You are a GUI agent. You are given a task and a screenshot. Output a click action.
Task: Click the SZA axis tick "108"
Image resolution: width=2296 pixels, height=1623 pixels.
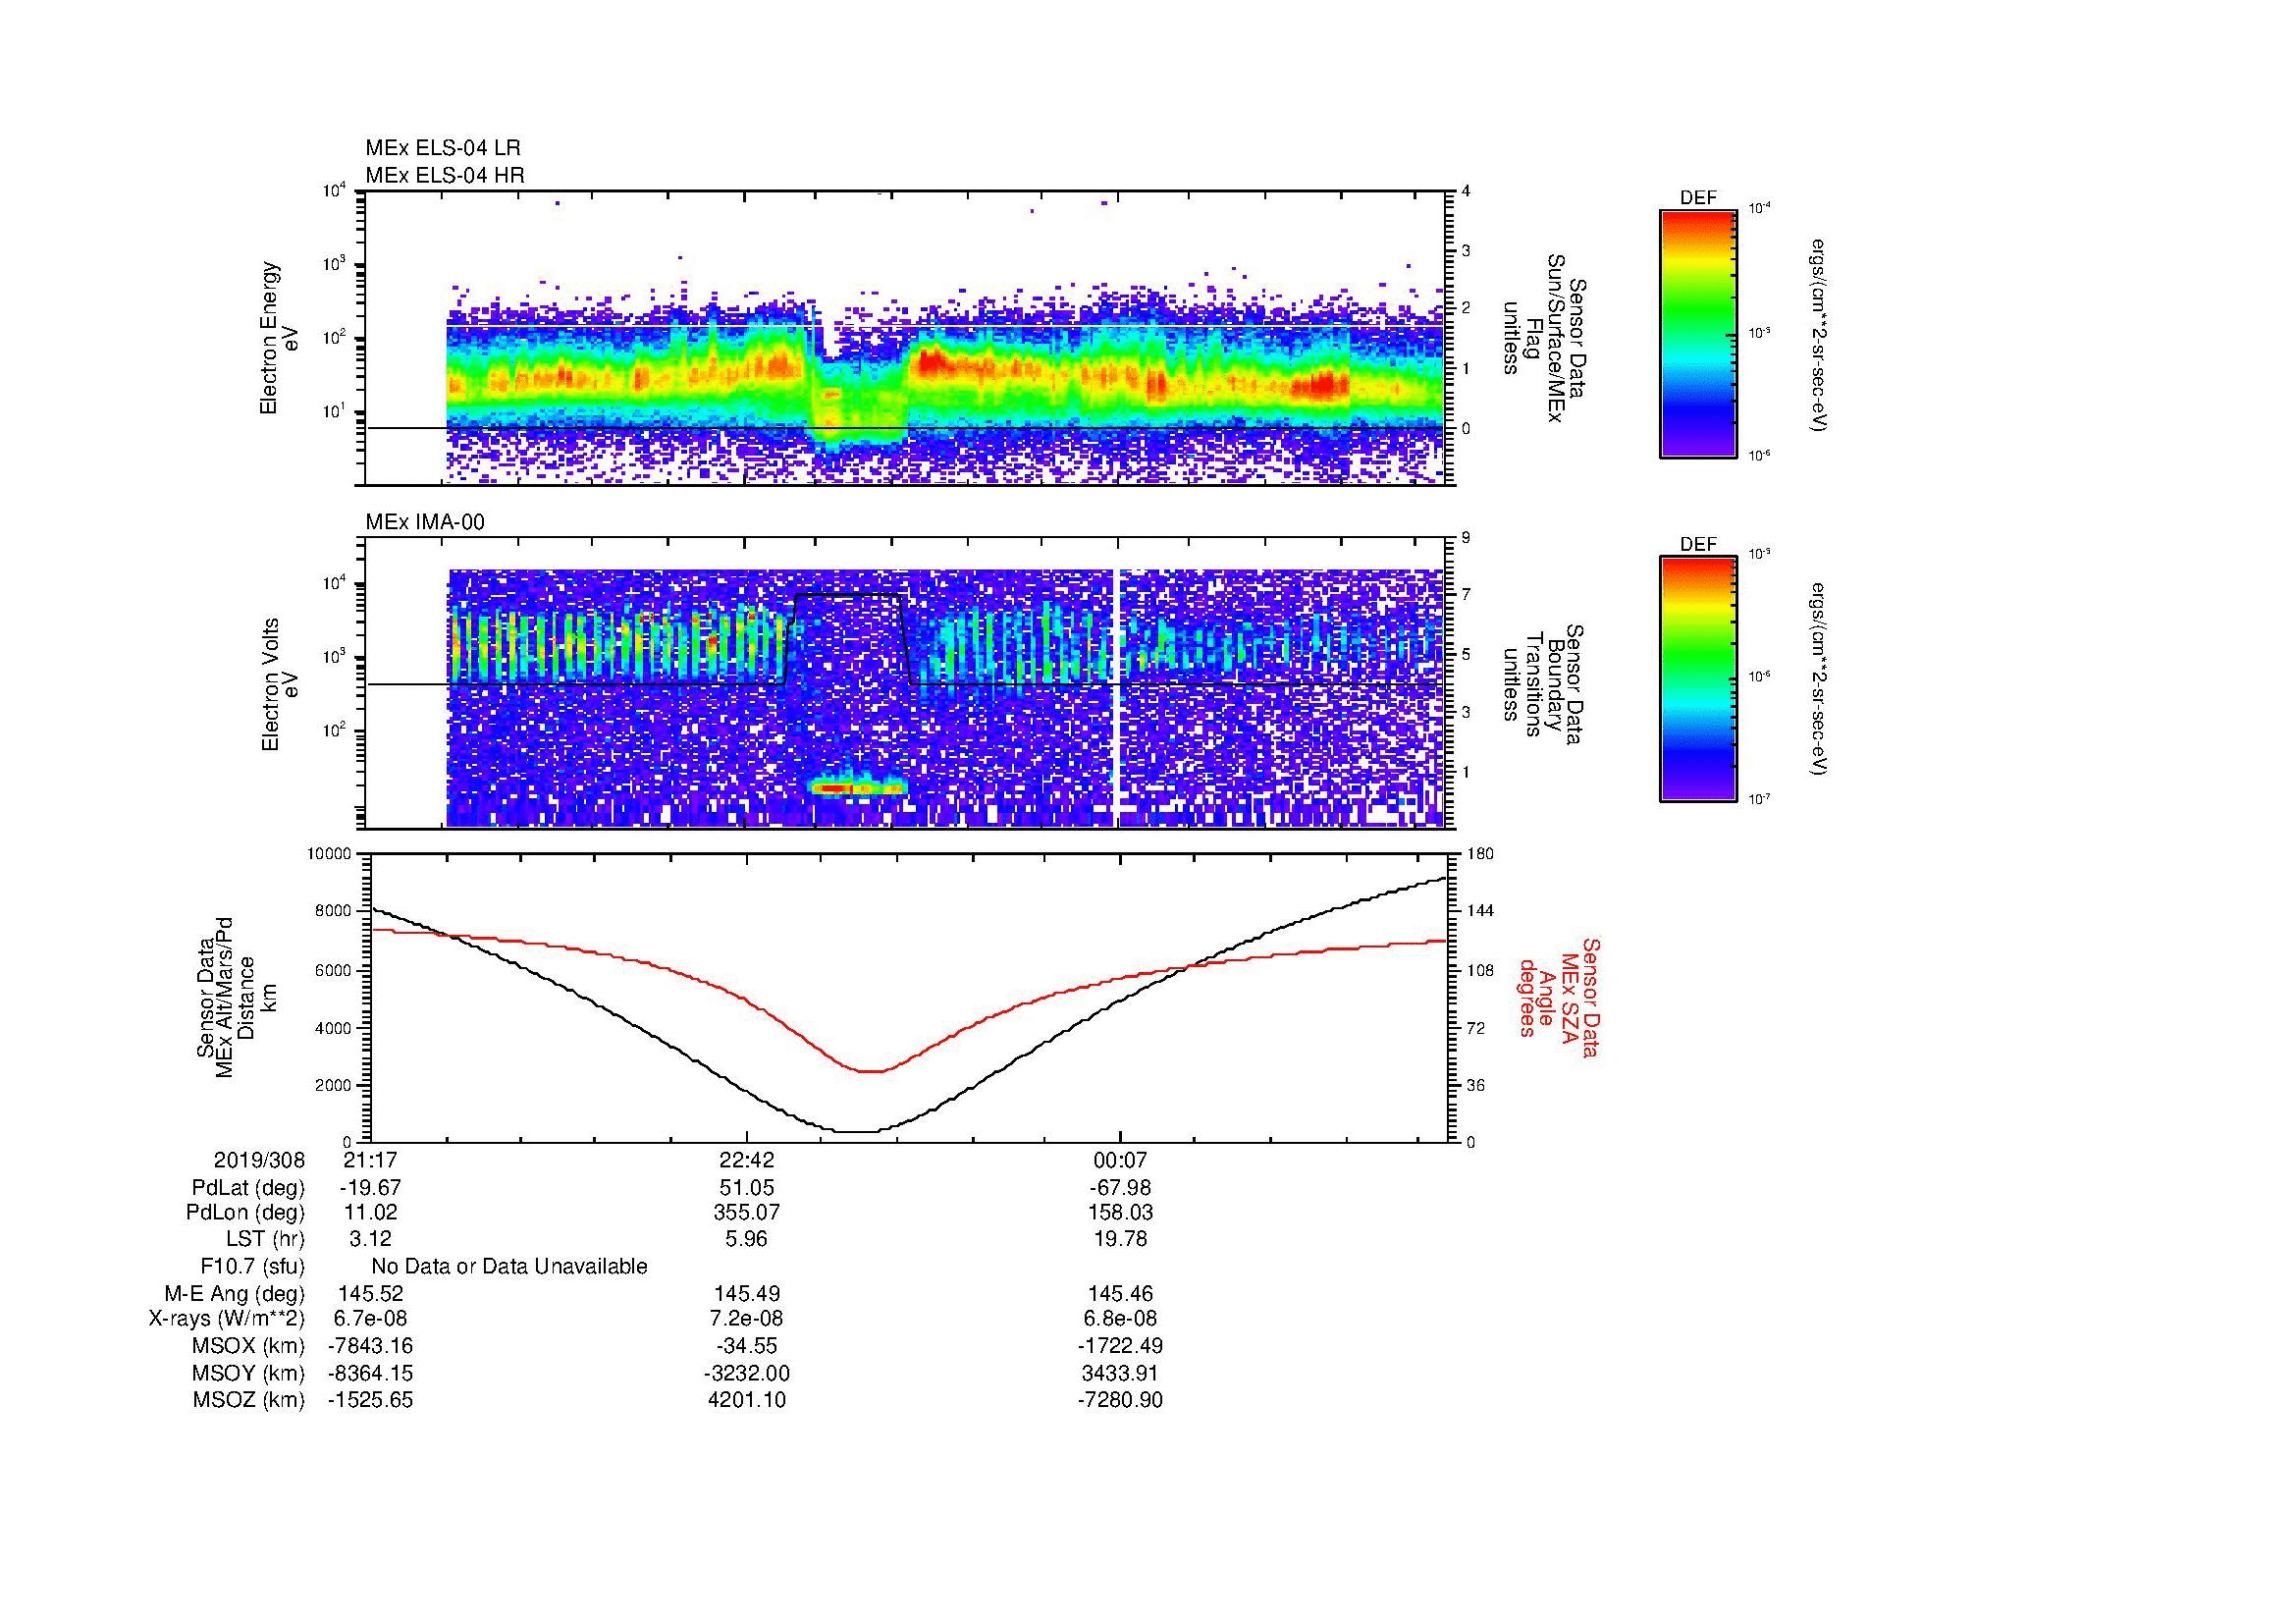pyautogui.click(x=1480, y=970)
